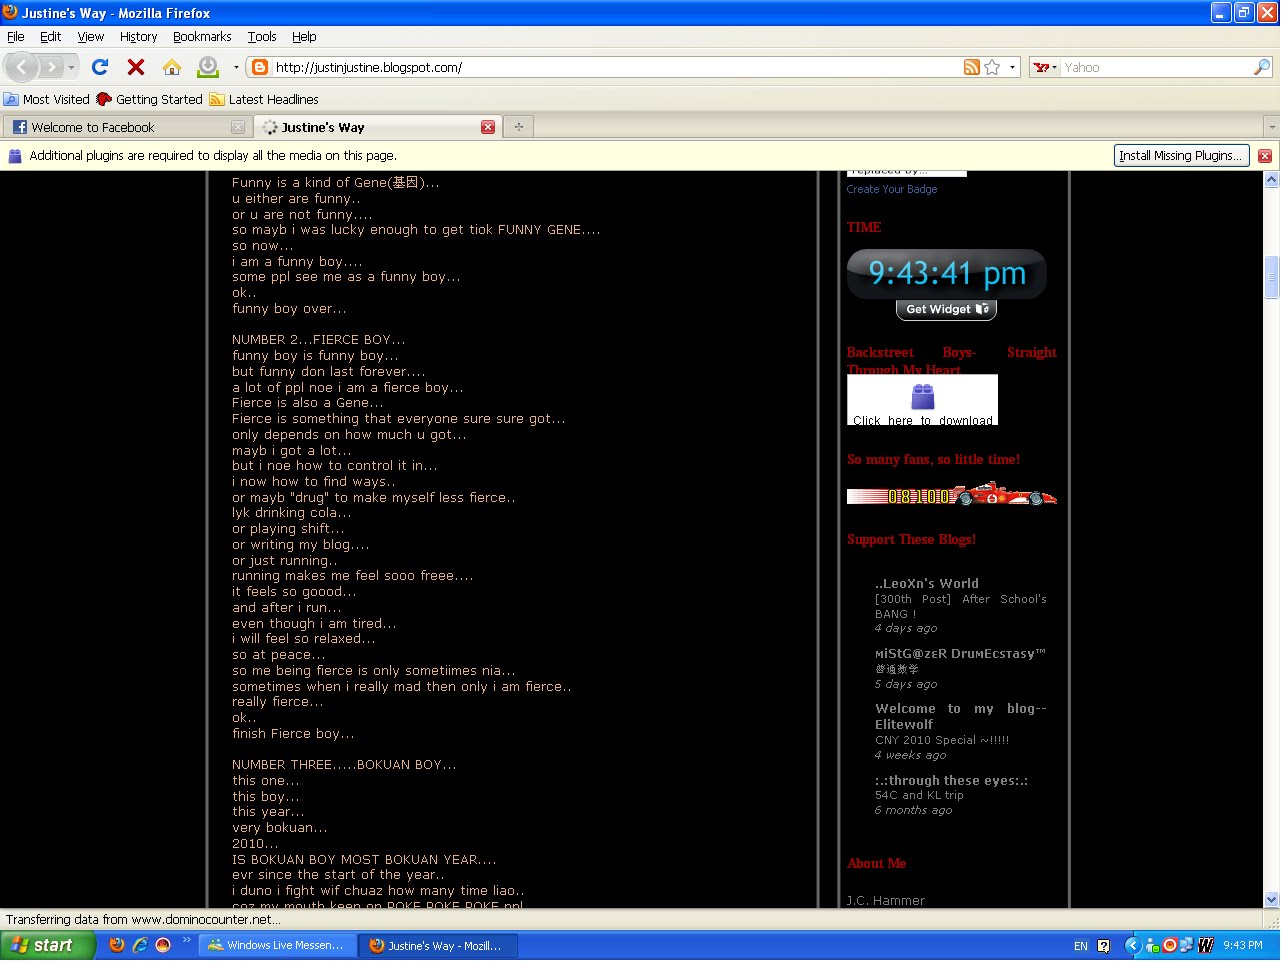
Task: Click the missing plugin download placeholder
Action: 922,400
